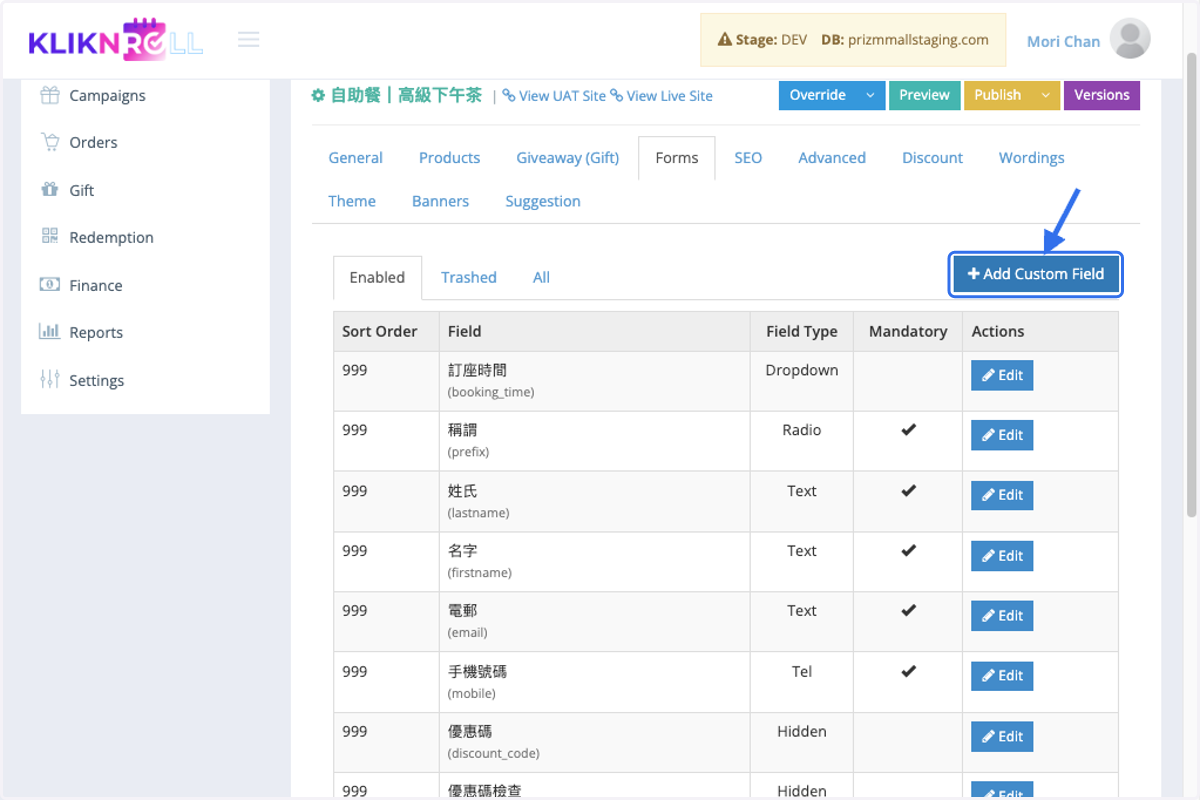1200x800 pixels.
Task: Click the Redemption QR code icon
Action: [50, 236]
